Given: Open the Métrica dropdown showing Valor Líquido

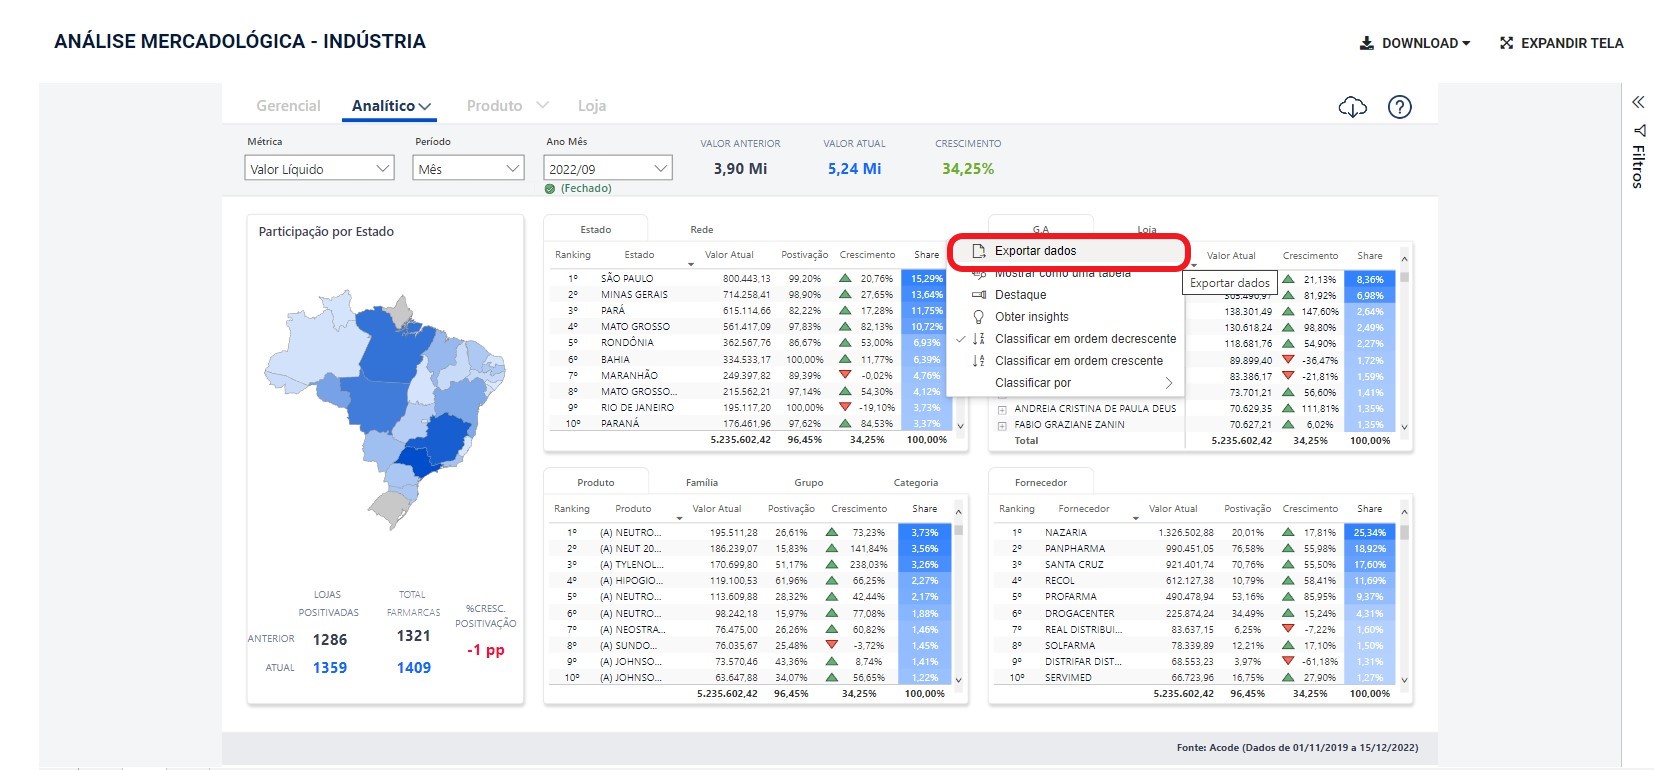Looking at the screenshot, I should click(x=319, y=169).
